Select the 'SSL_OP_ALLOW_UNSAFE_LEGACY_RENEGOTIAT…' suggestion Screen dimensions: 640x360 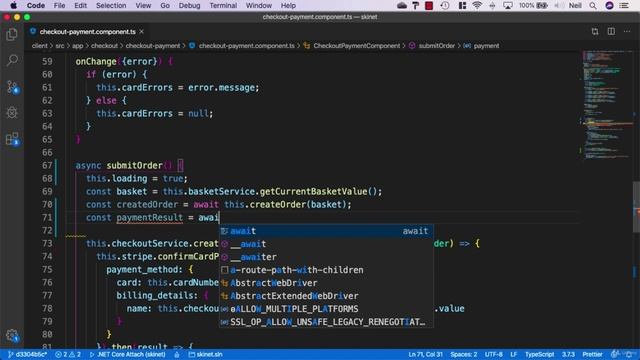coord(327,322)
